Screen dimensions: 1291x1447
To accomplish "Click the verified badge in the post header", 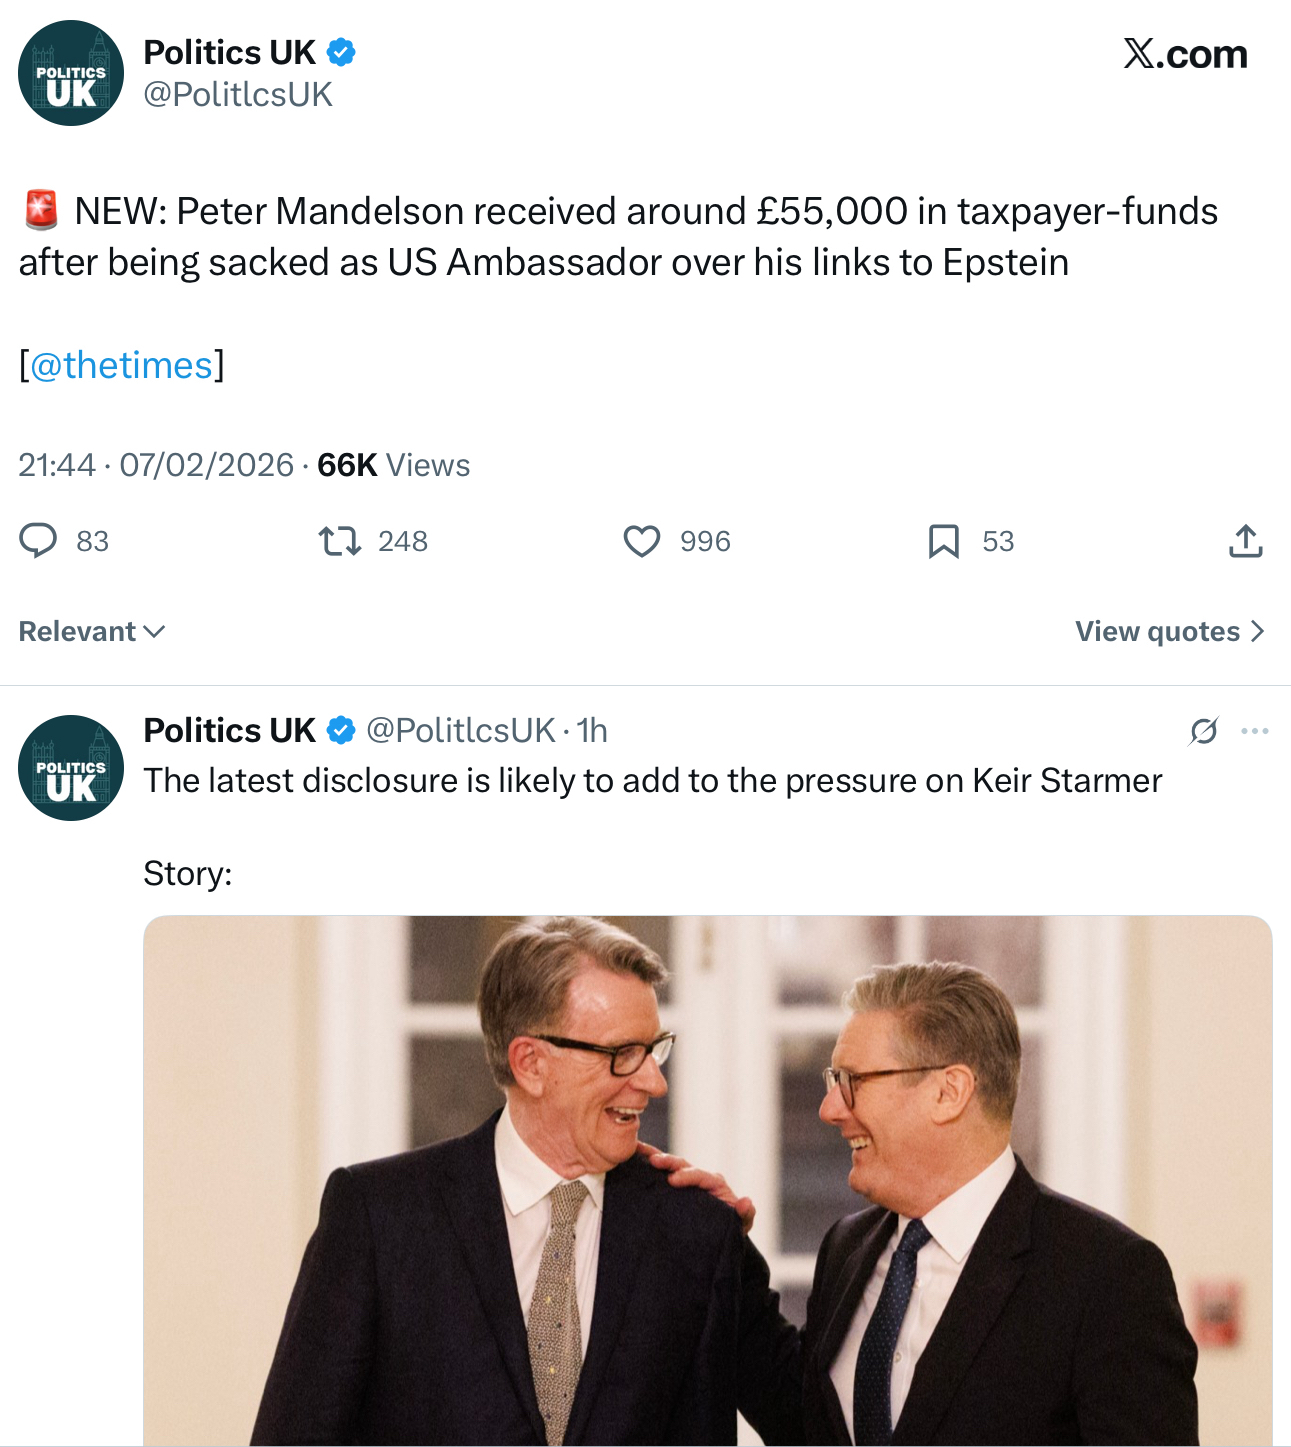I will [341, 52].
